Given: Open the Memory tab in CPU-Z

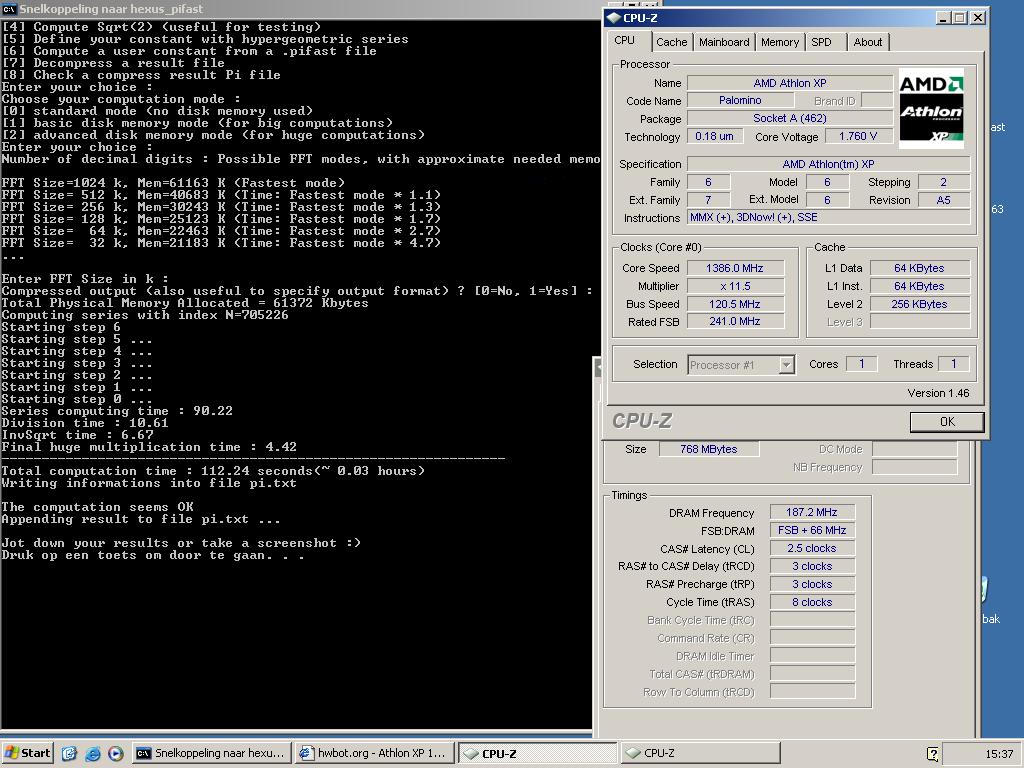Looking at the screenshot, I should pyautogui.click(x=780, y=42).
